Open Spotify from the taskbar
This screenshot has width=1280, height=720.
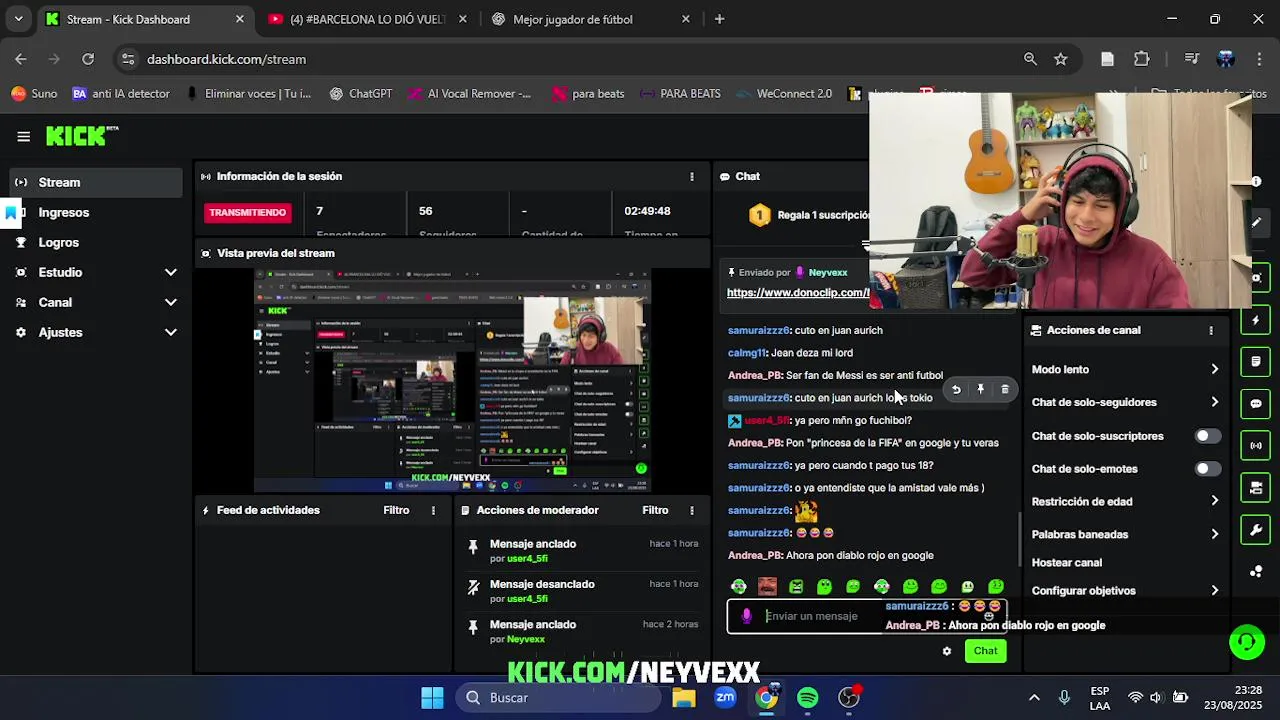808,698
